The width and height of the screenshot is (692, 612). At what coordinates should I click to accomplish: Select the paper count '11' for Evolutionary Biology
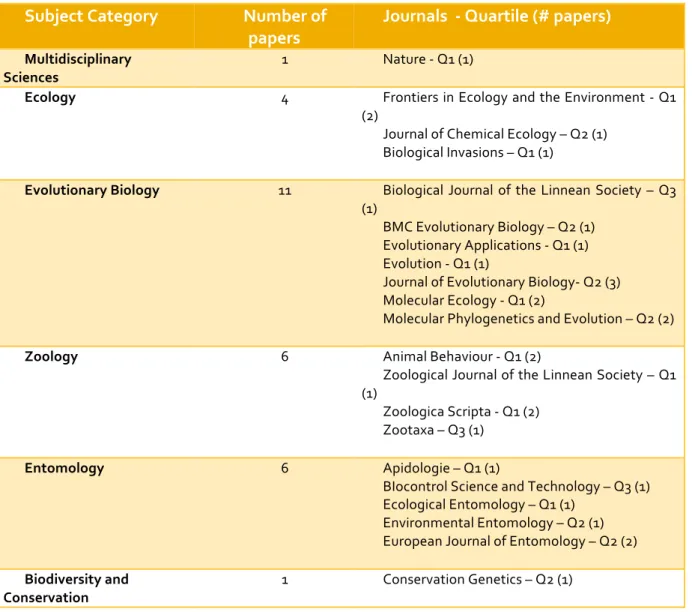point(285,191)
